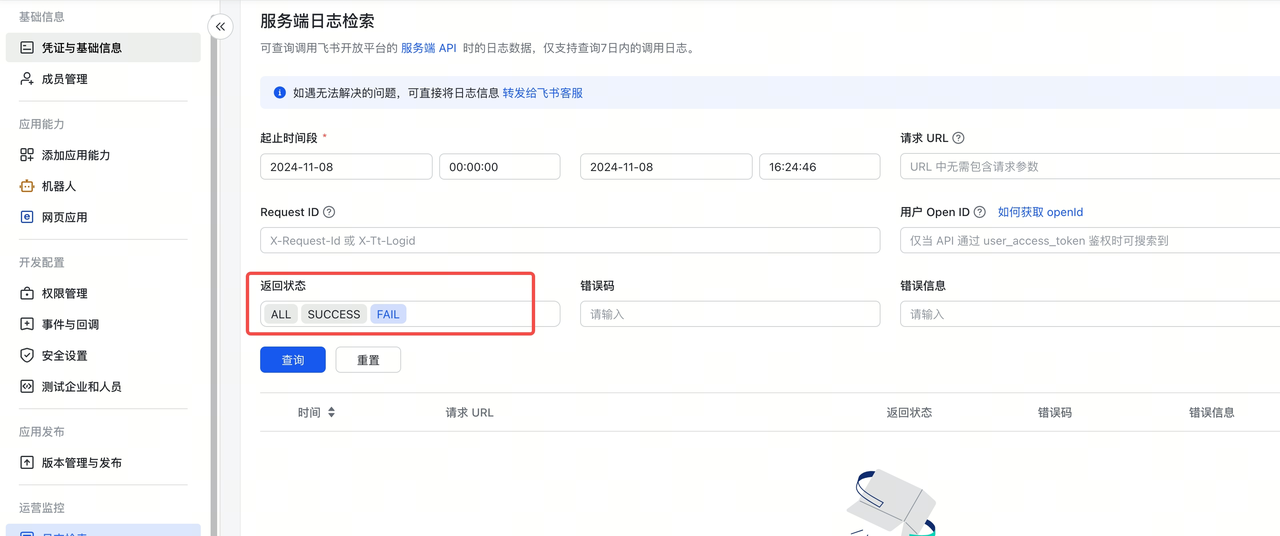Screen dimensions: 1280x536
Task: Go to 版本管理与发布 in the sidebar
Action: (82, 463)
